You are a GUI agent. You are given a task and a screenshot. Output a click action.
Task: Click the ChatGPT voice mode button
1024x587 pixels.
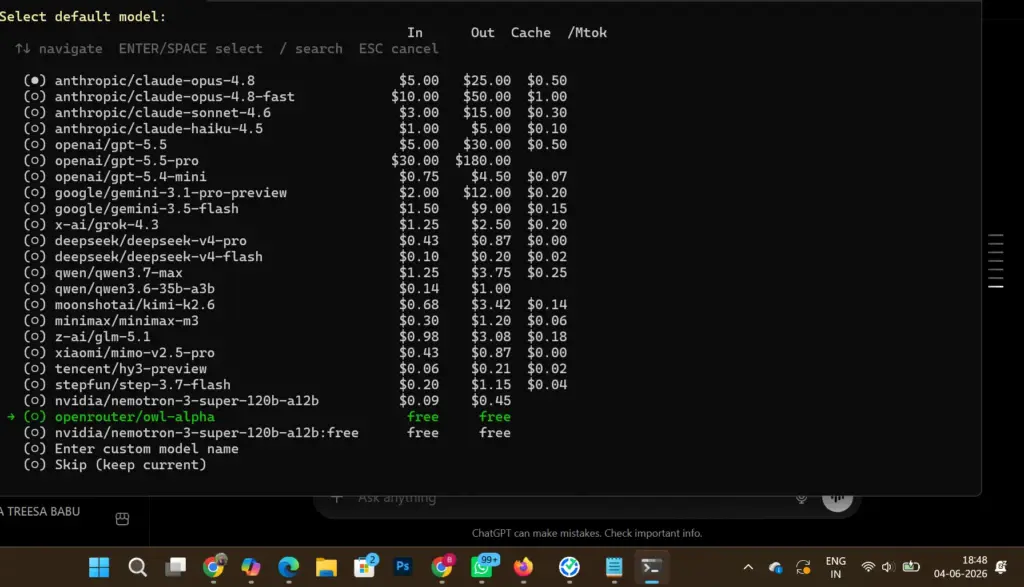837,500
